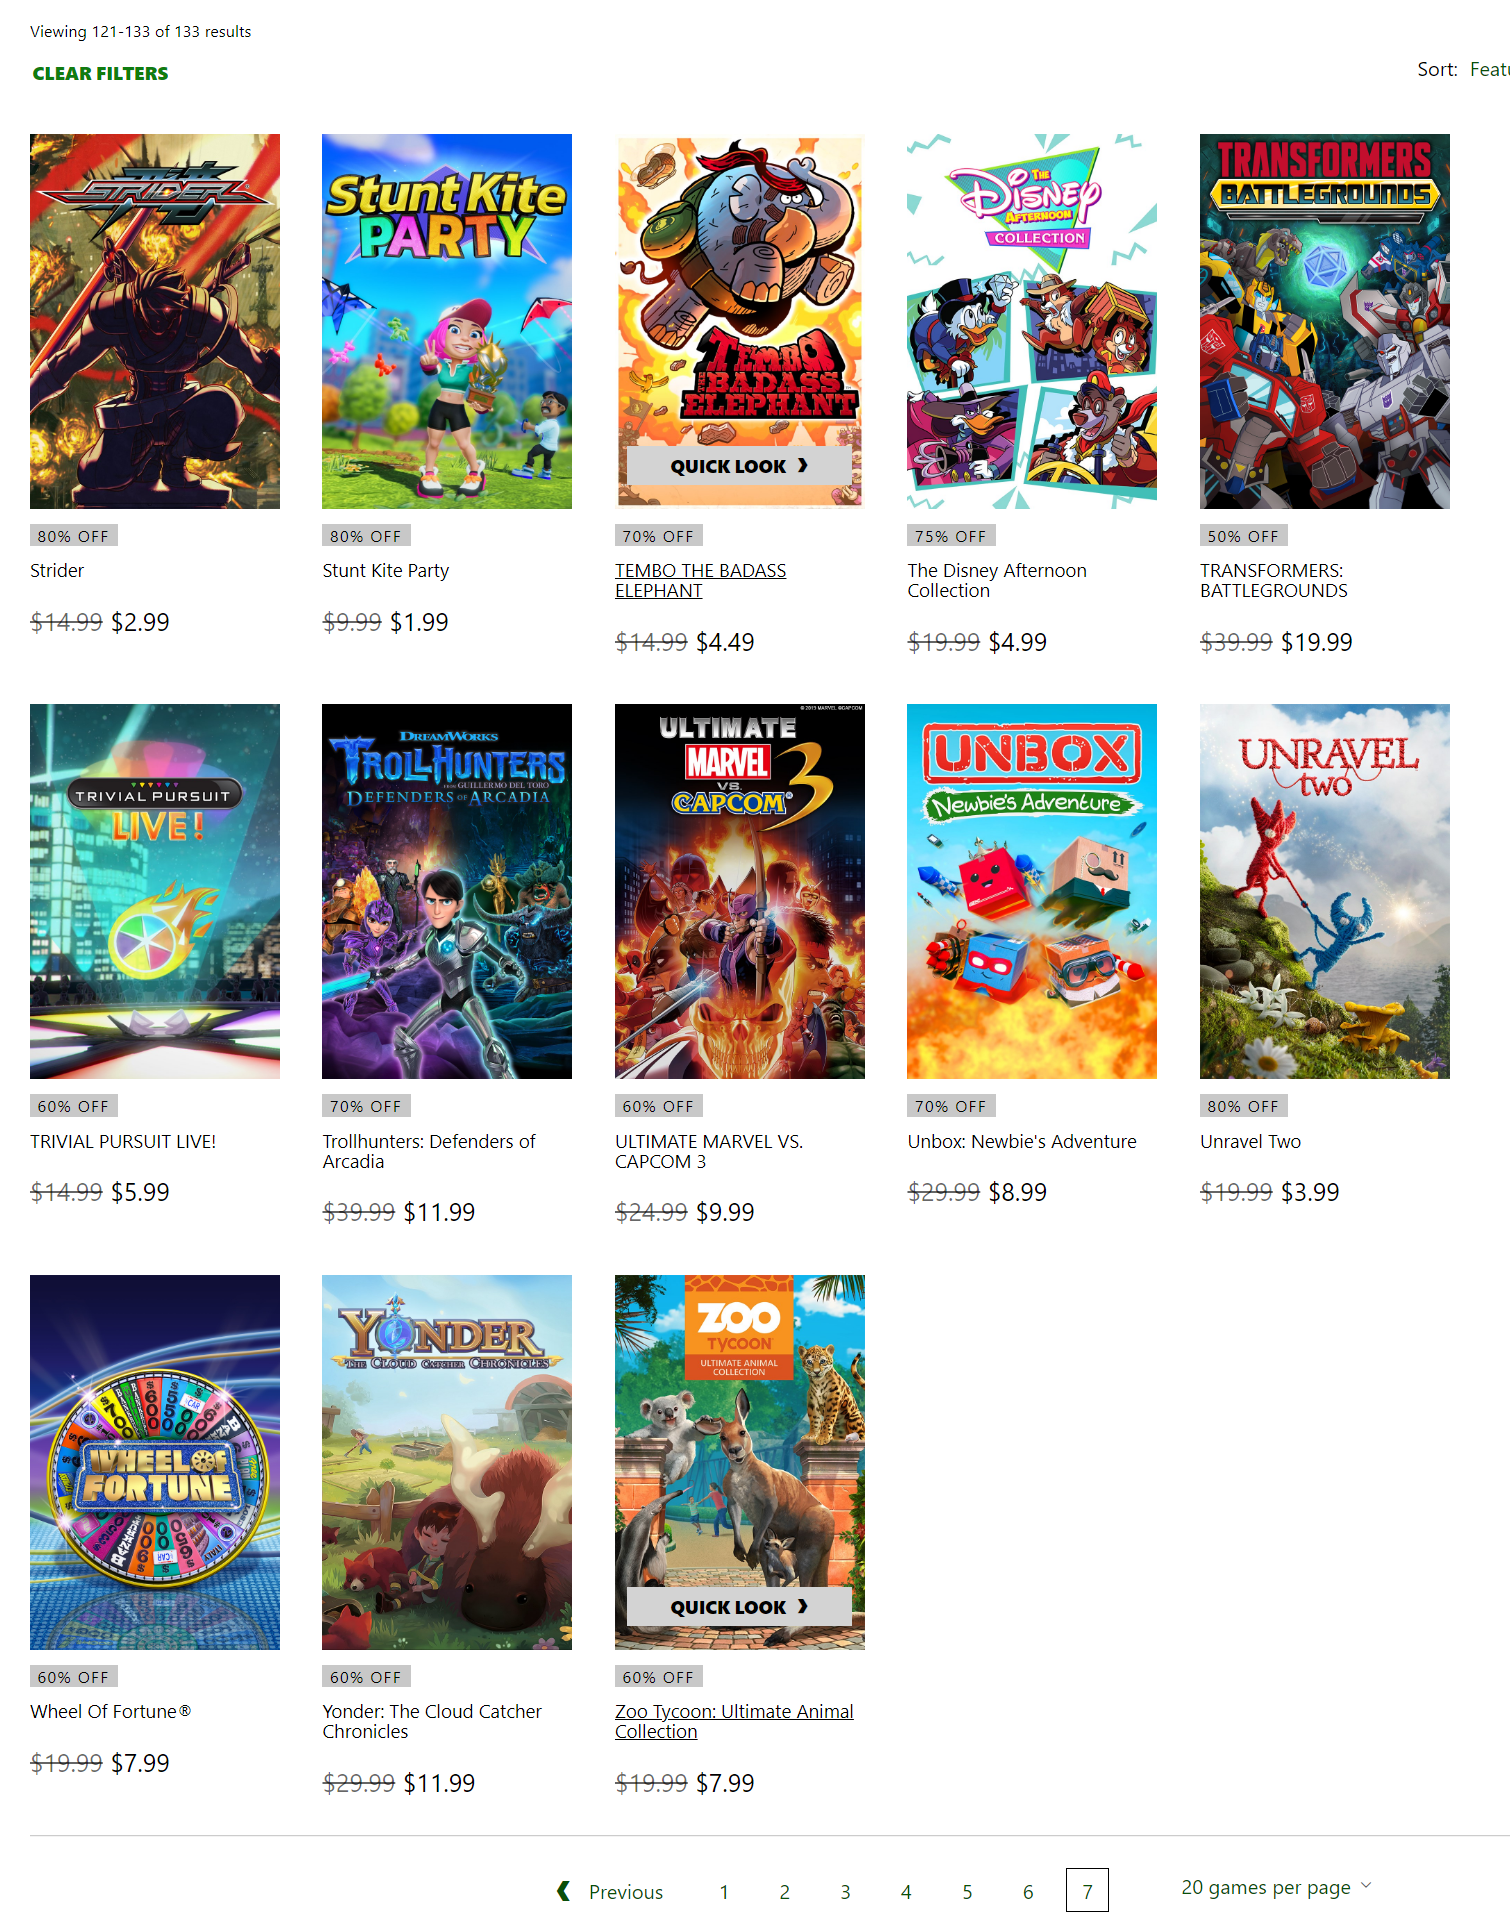
Task: Expand the 20 games per page dropdown
Action: [x=1276, y=1887]
